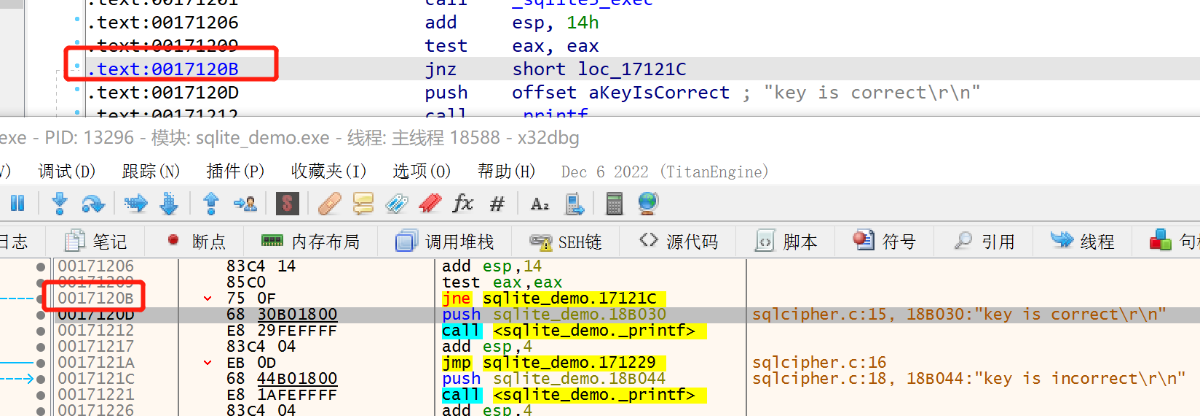Screen dimensions: 1200x416
Task: Open the 调试(D) menu
Action: pos(67,171)
